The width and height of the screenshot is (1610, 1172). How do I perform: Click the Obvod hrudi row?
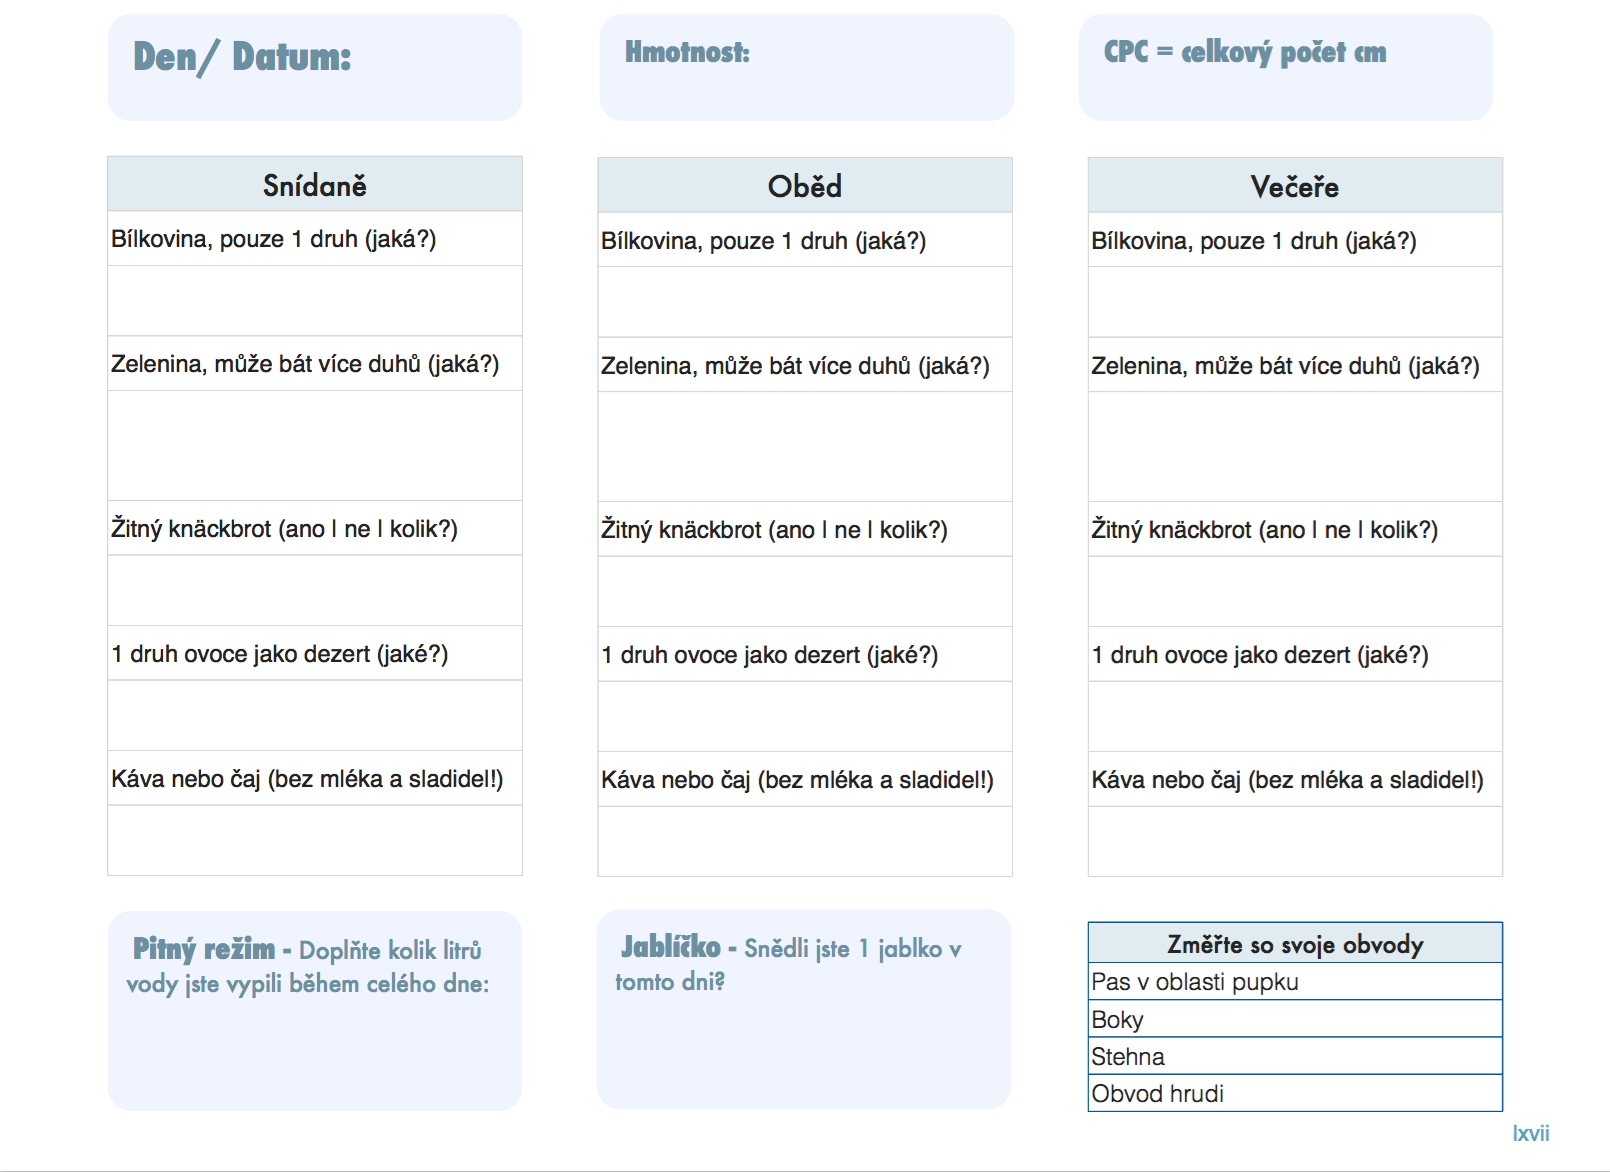pyautogui.click(x=1295, y=1093)
